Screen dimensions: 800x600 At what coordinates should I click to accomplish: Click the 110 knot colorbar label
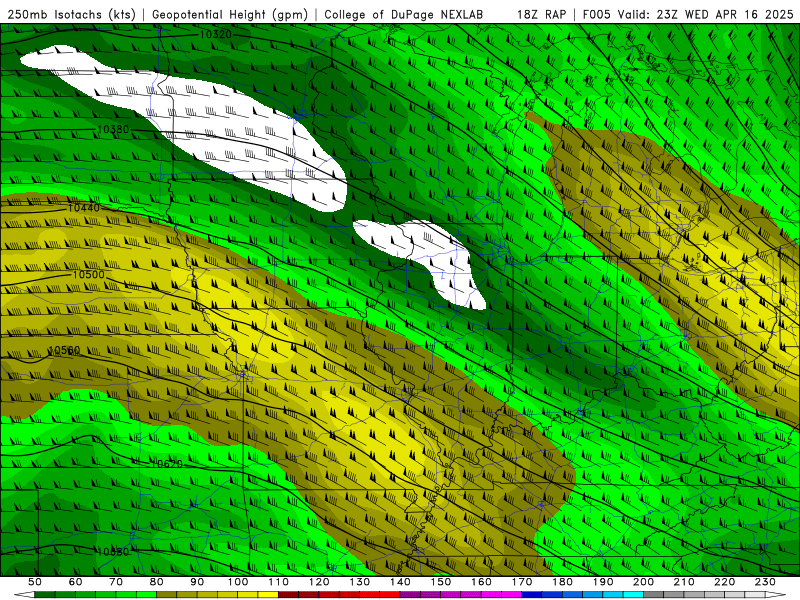coord(279,582)
